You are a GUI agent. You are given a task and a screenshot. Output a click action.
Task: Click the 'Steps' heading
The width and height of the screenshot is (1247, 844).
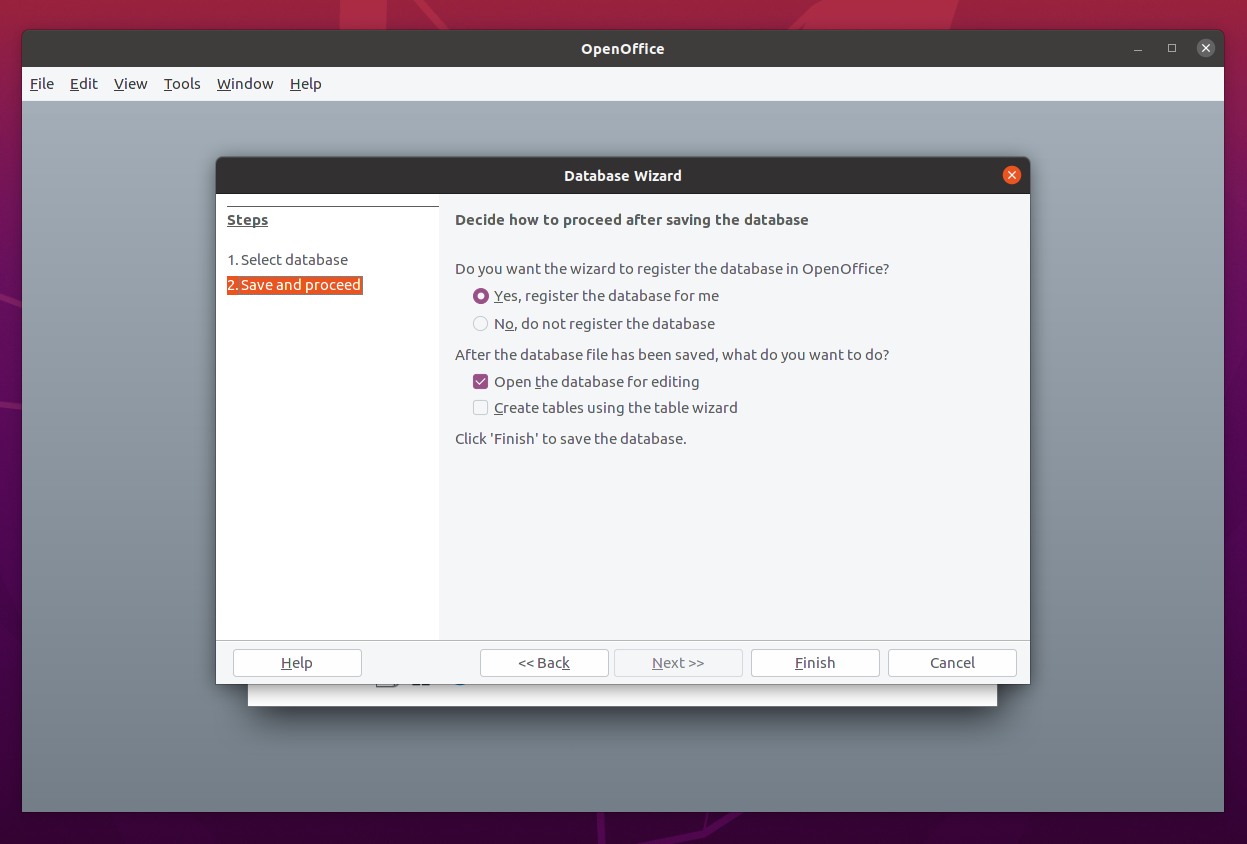248,220
